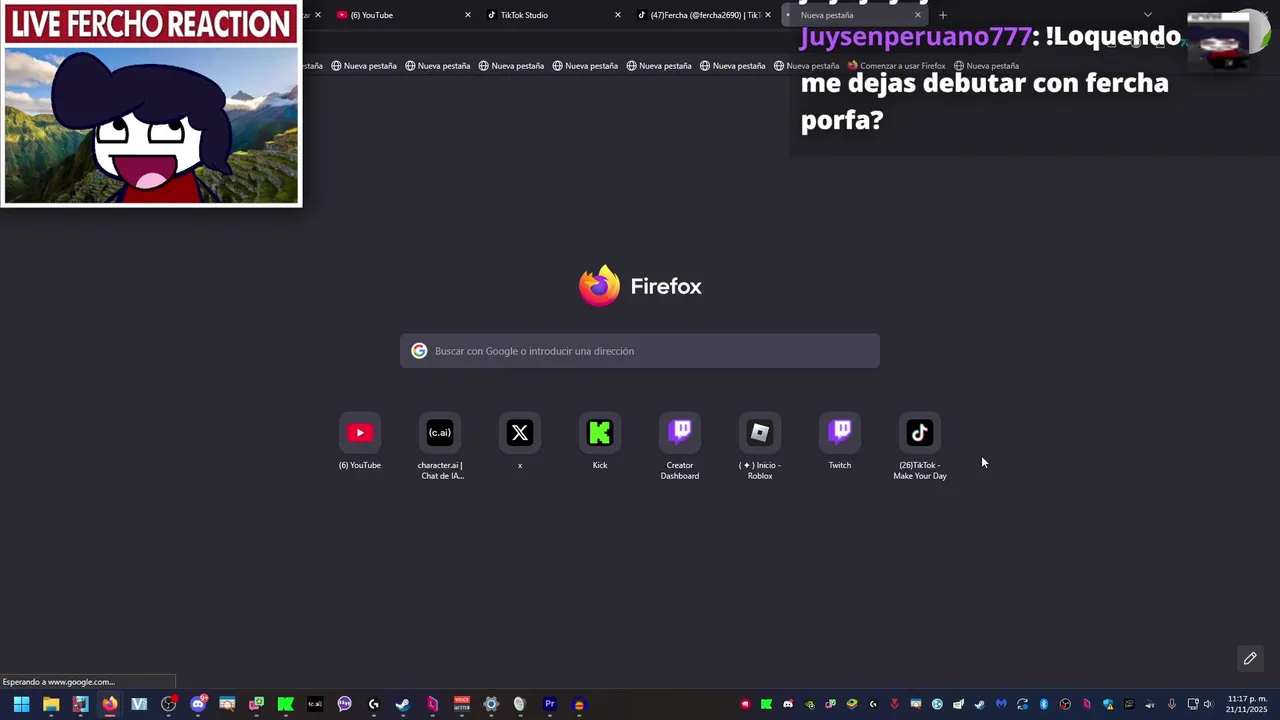Open Discord from the taskbar
This screenshot has width=1280, height=720.
(198, 704)
